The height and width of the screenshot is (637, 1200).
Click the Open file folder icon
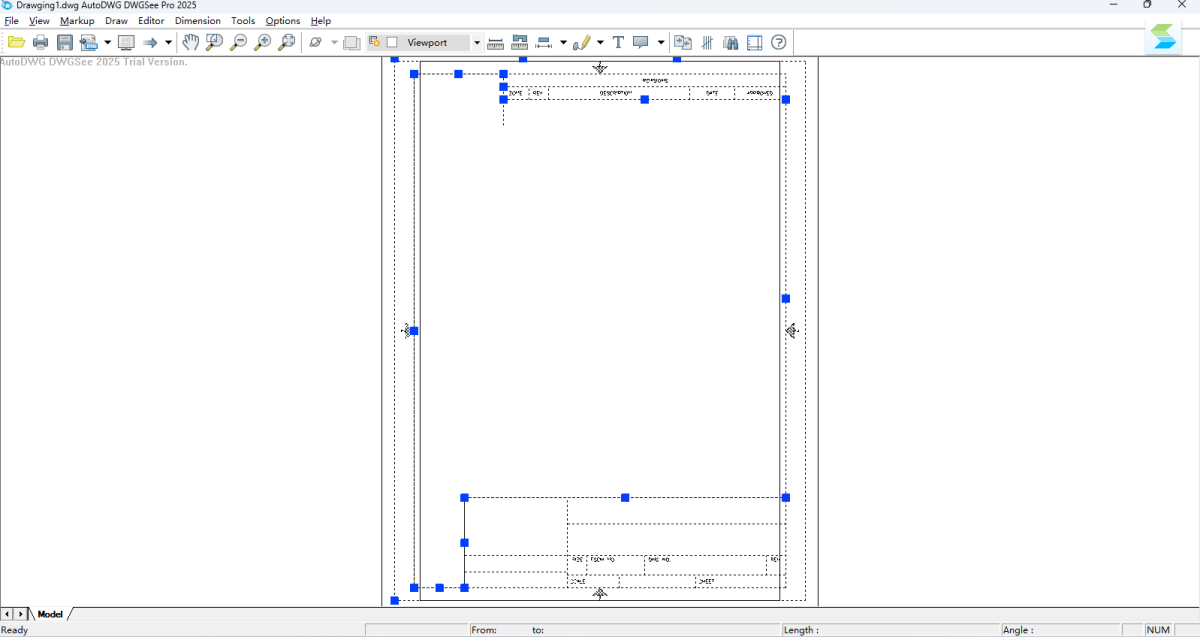coord(16,42)
